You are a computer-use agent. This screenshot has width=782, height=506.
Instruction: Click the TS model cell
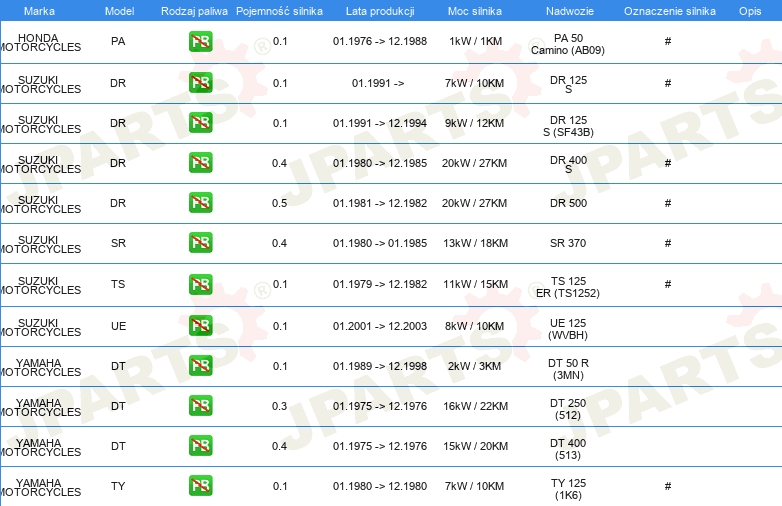[x=118, y=284]
